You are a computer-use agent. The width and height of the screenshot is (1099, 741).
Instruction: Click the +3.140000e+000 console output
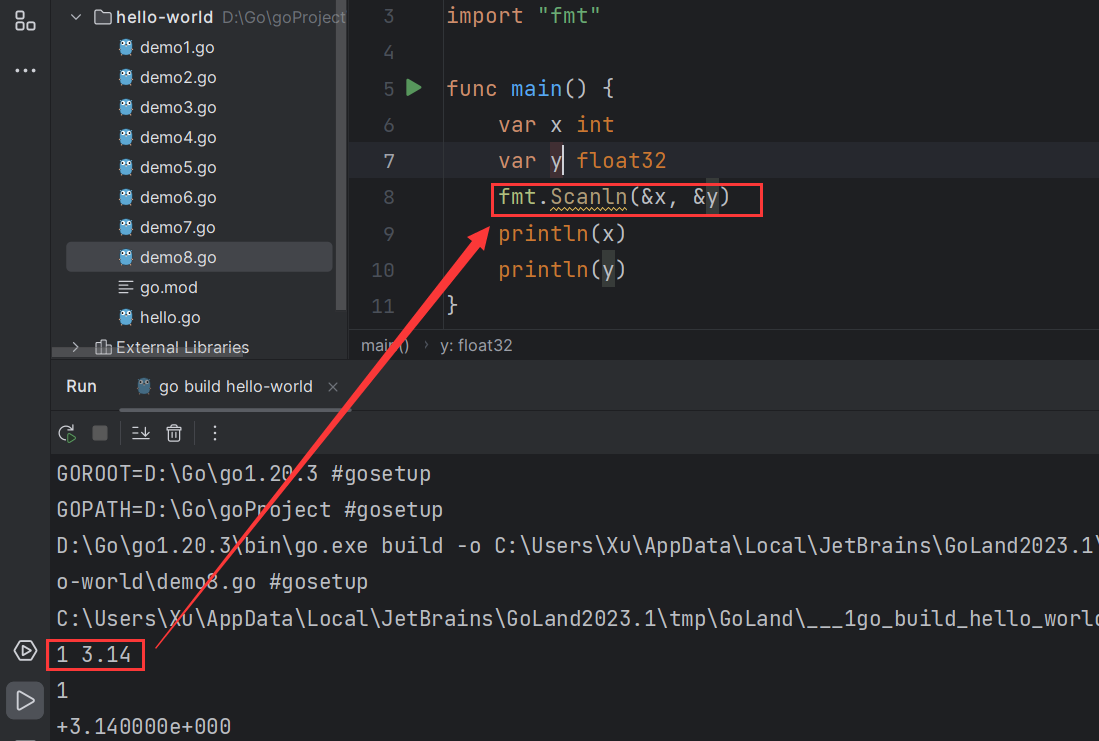(x=144, y=726)
